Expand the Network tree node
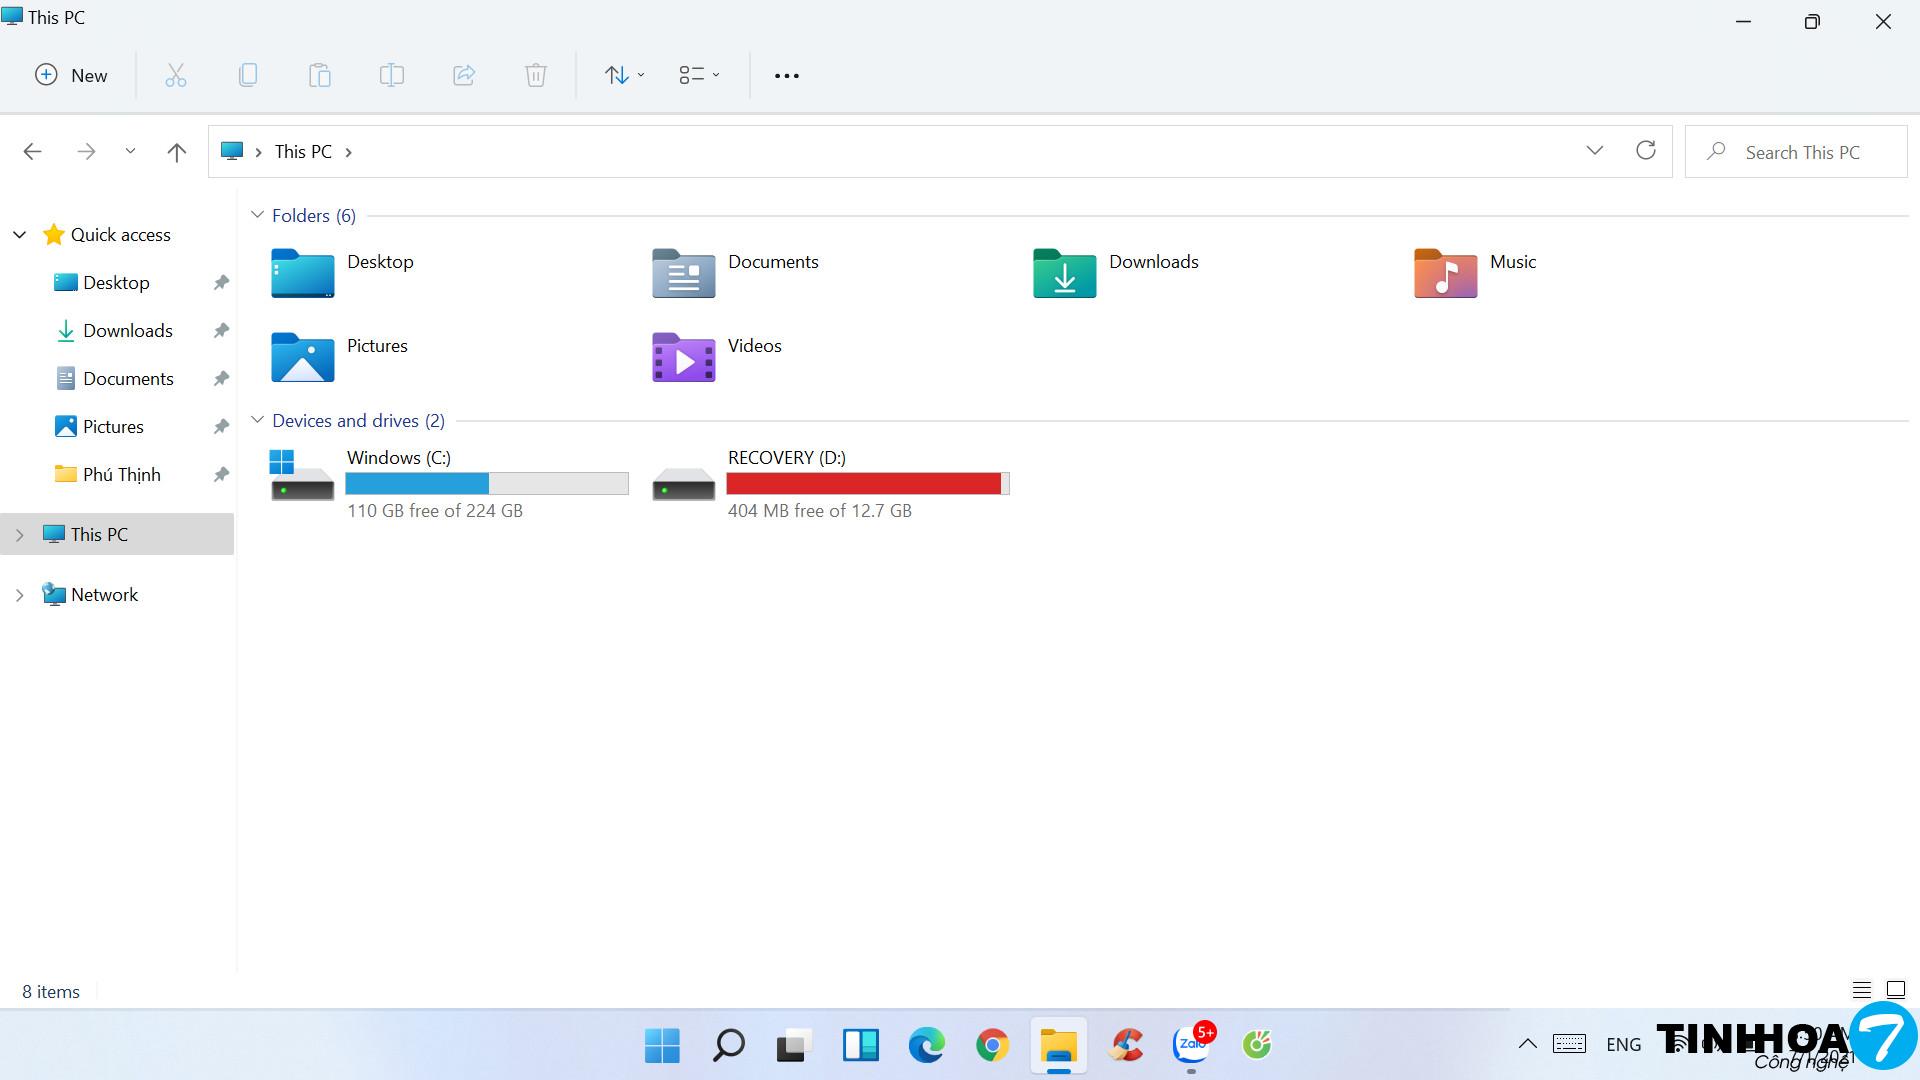This screenshot has height=1080, width=1920. [19, 595]
